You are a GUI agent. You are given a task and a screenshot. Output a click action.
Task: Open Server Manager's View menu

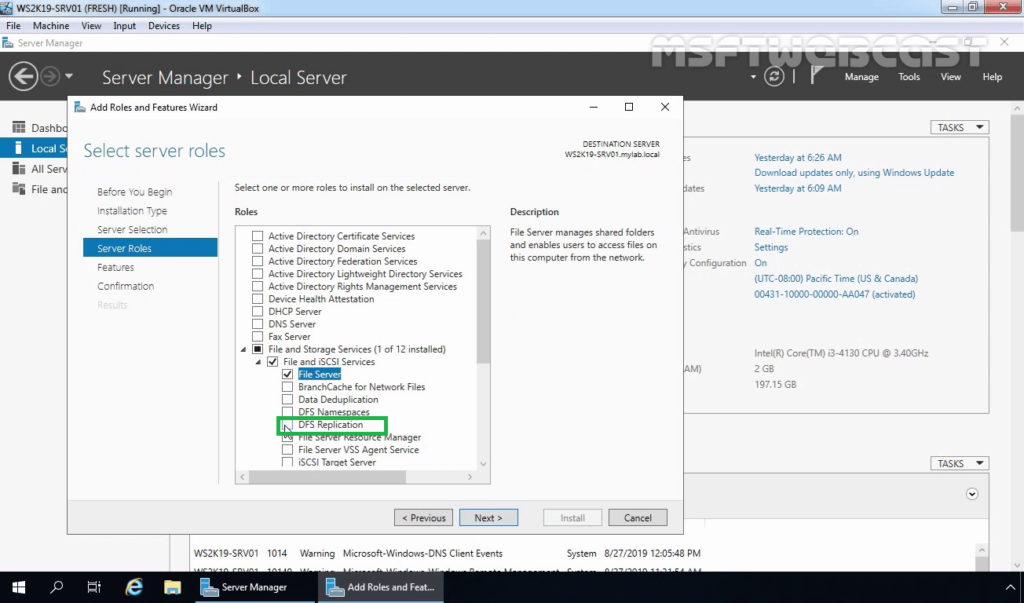(950, 76)
